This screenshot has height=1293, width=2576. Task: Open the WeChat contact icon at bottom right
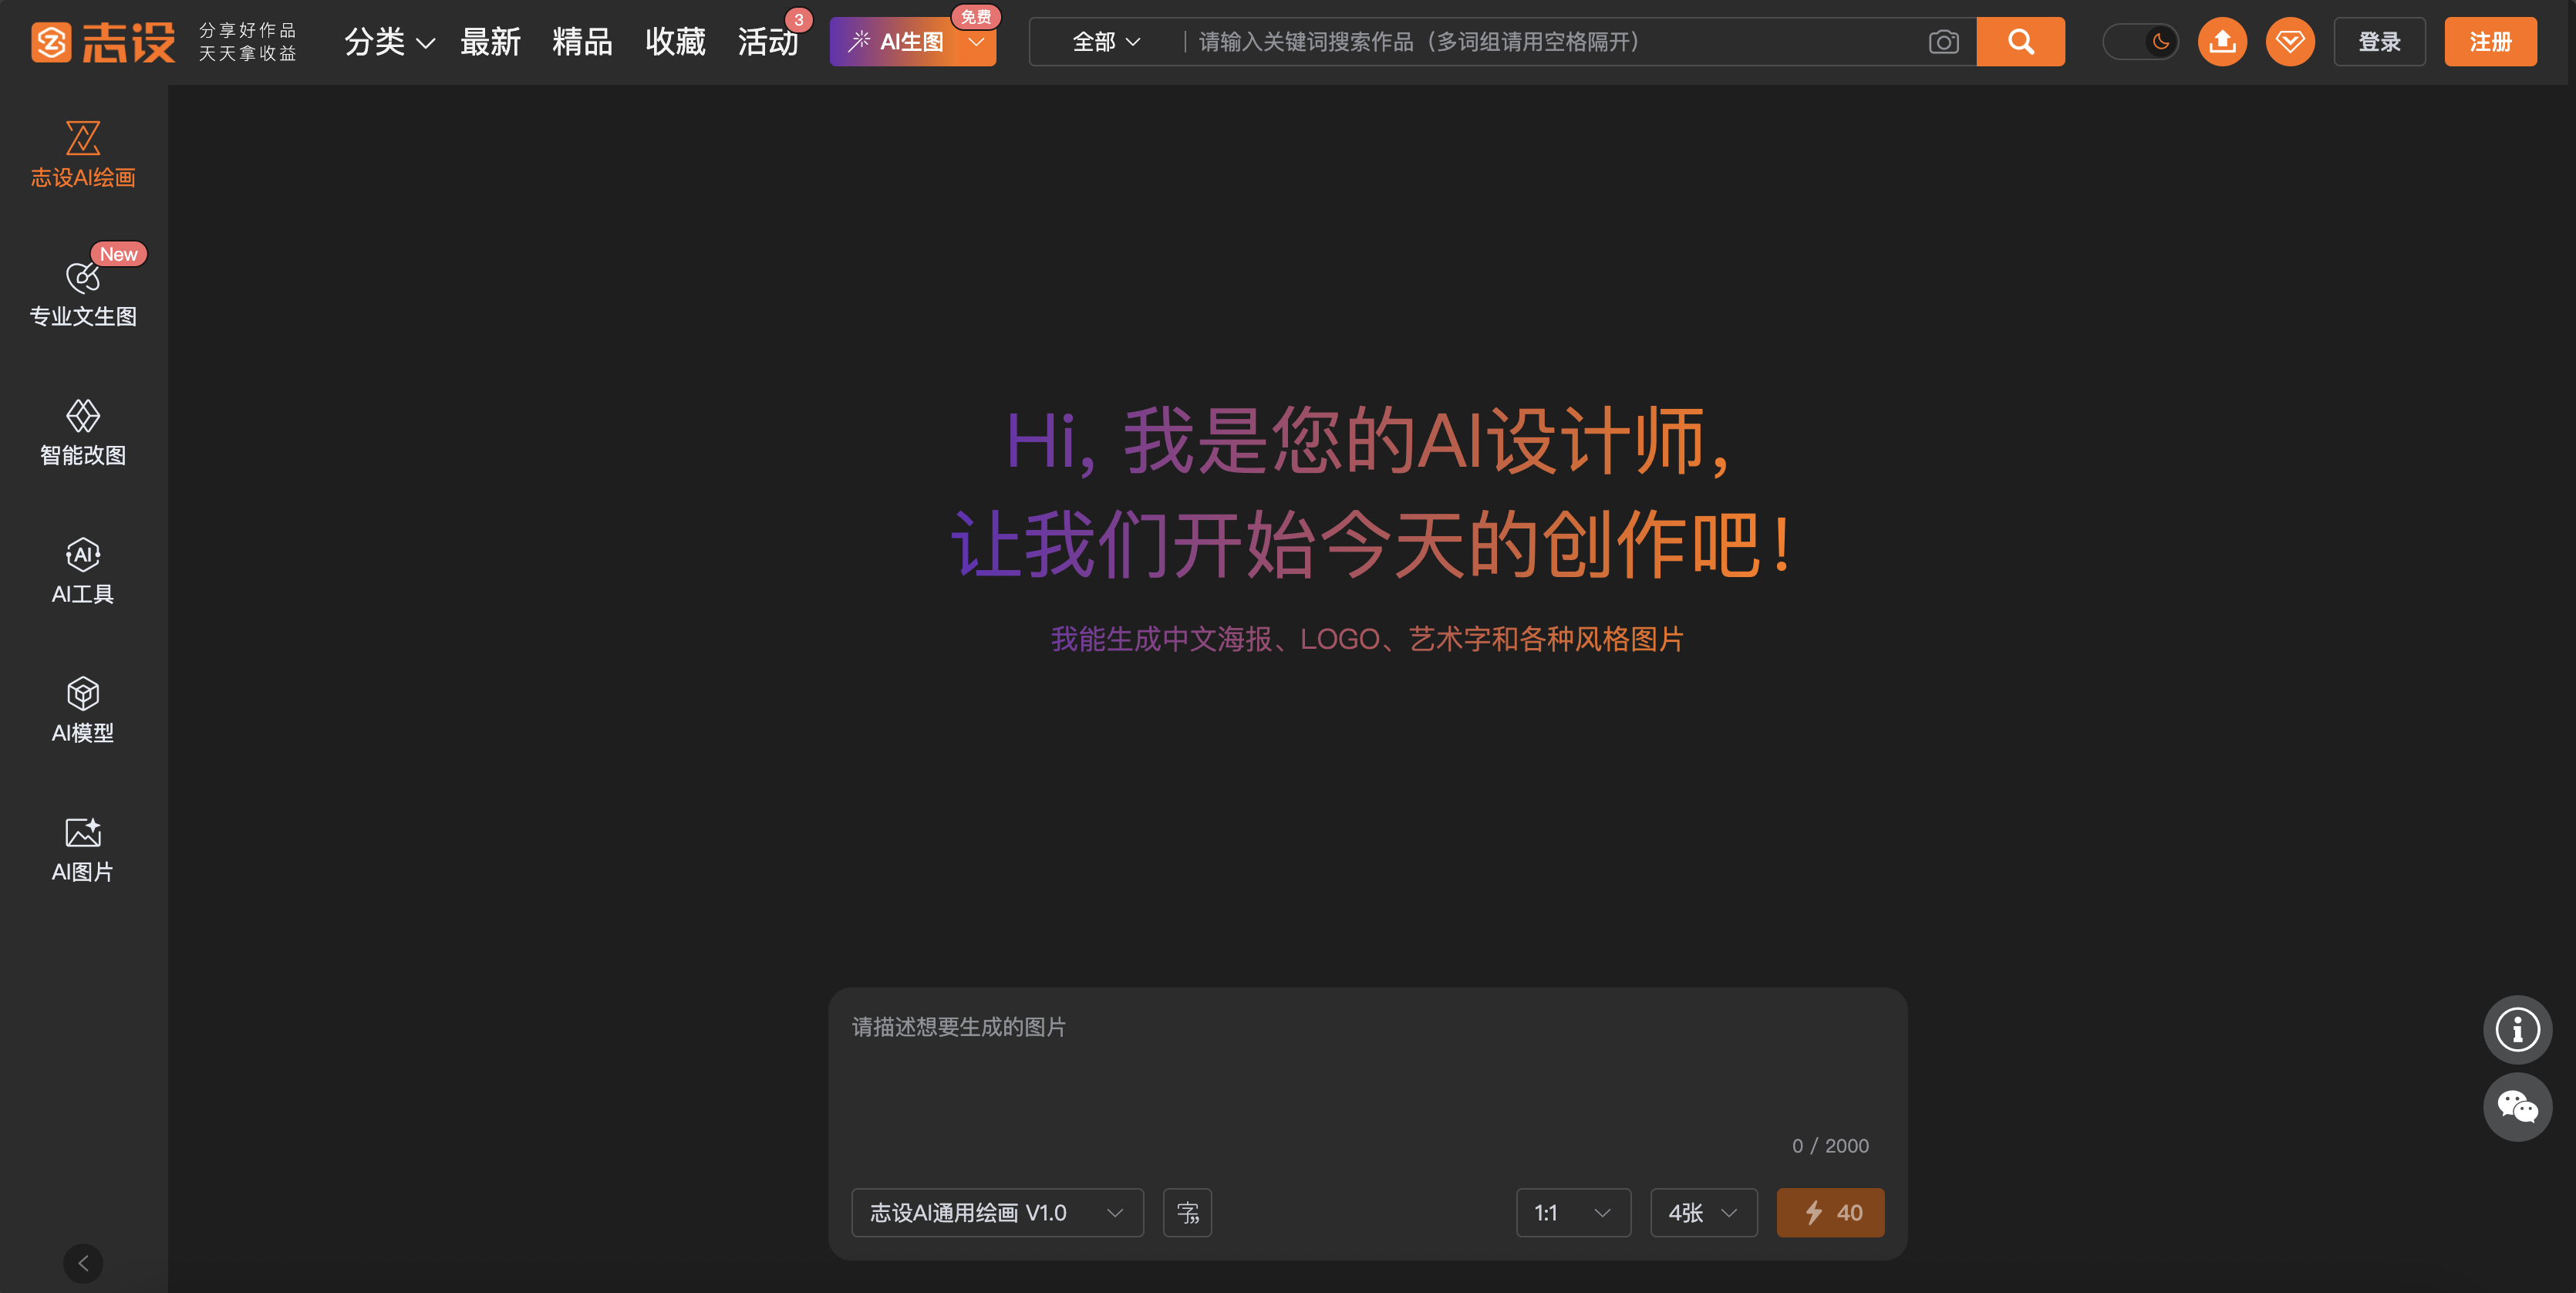2518,1107
